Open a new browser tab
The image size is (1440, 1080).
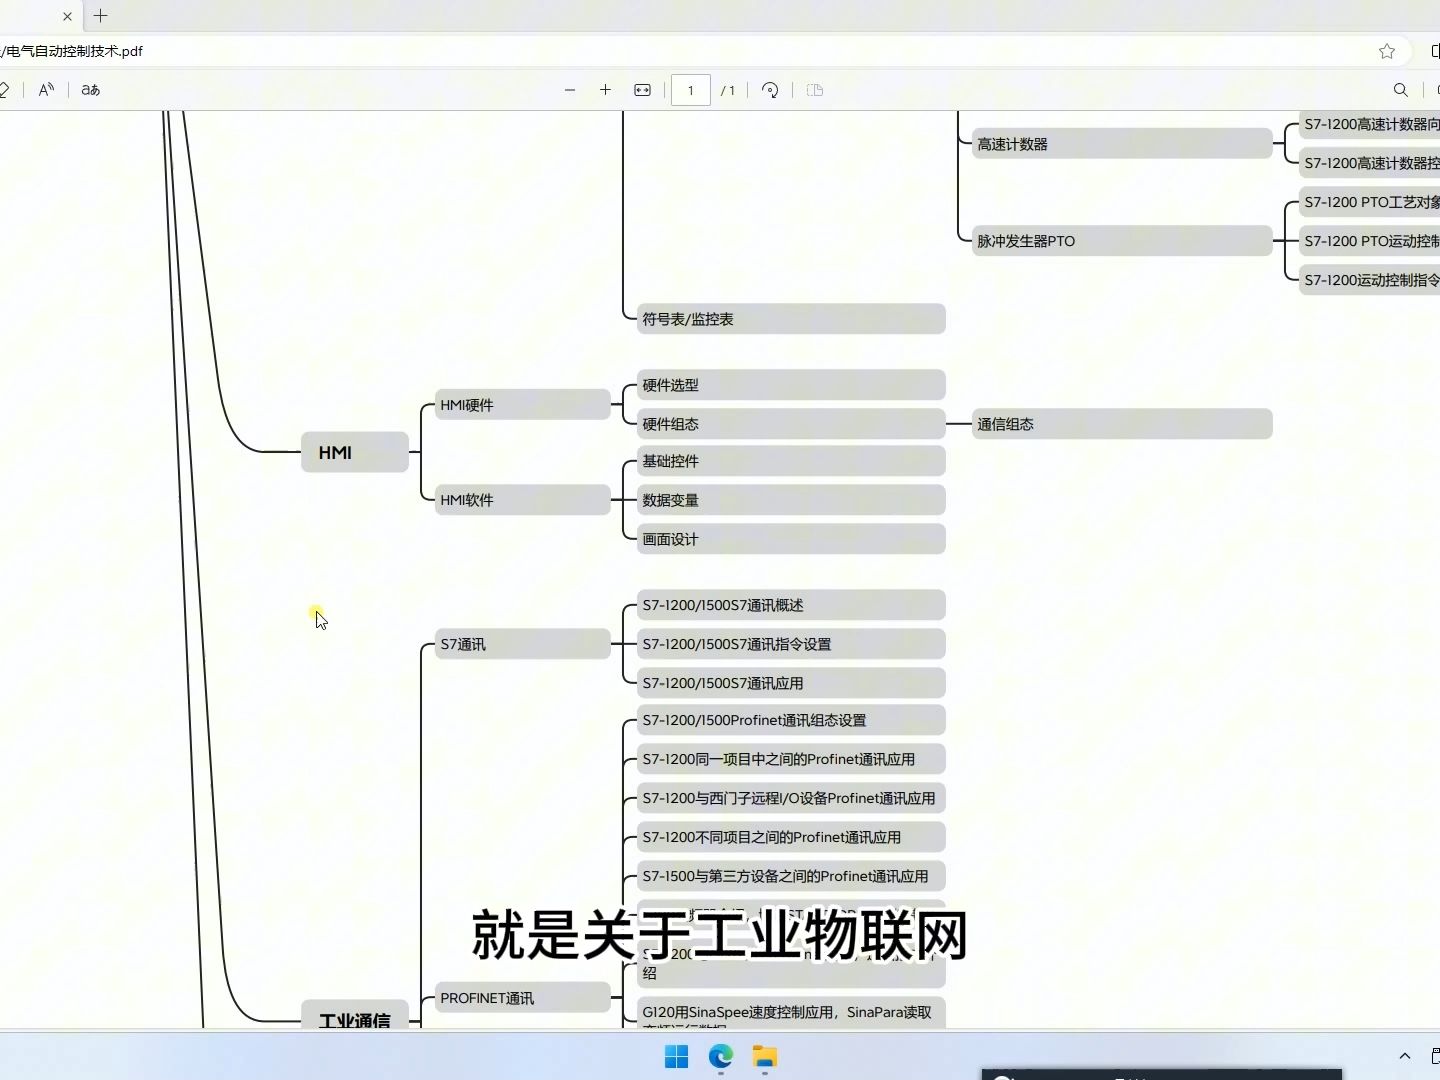(x=101, y=16)
